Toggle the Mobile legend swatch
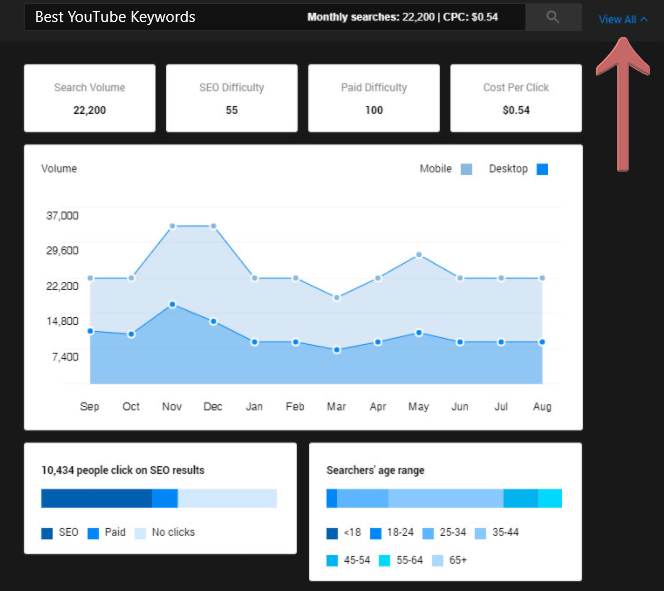This screenshot has width=664, height=591. (x=466, y=169)
